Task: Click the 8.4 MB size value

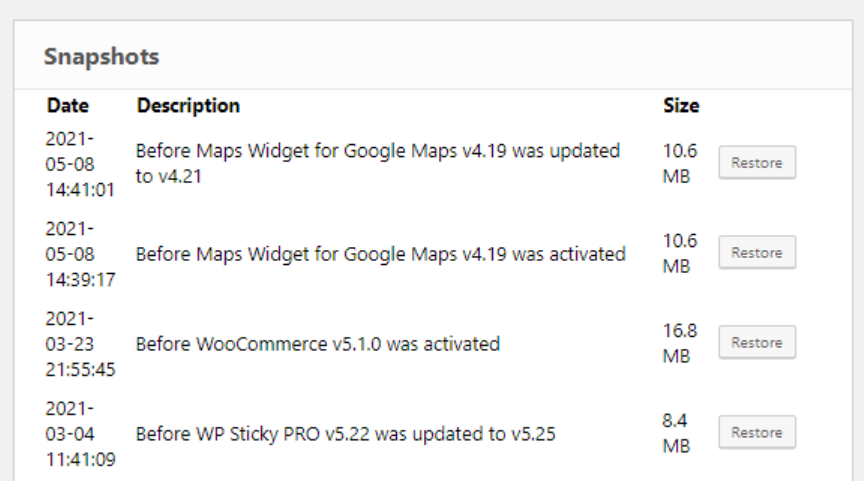Action: [676, 433]
